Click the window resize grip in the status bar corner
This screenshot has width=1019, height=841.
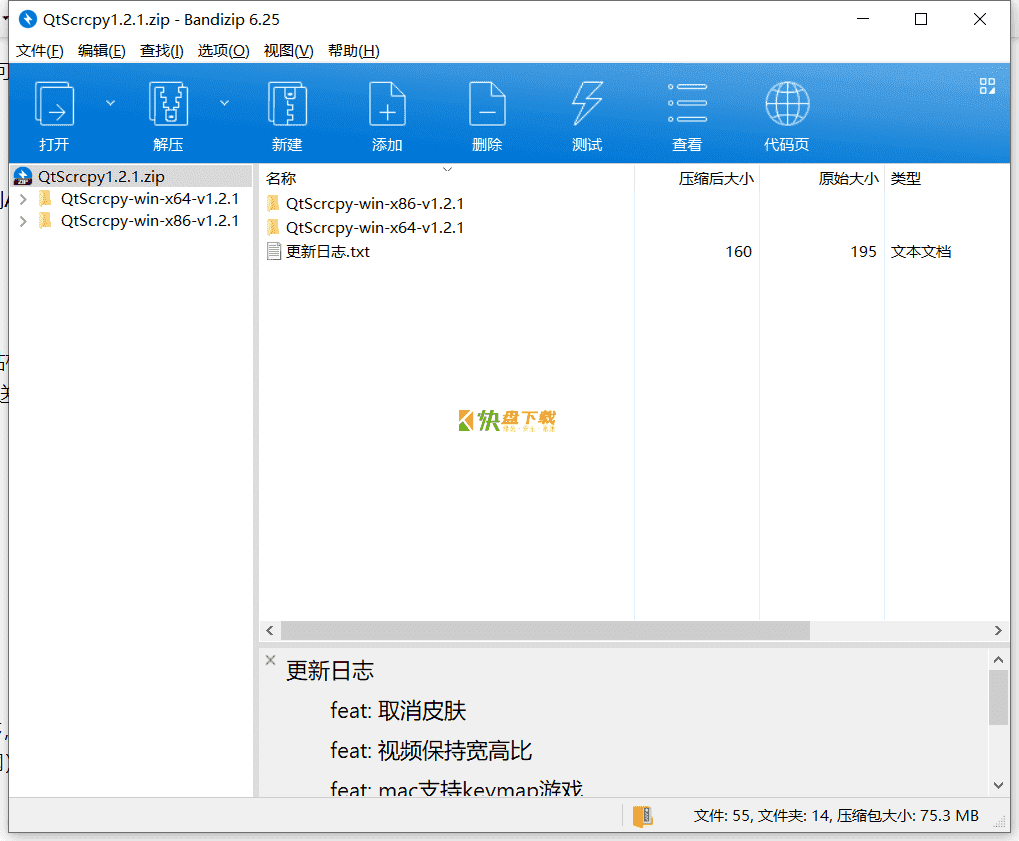[1001, 823]
